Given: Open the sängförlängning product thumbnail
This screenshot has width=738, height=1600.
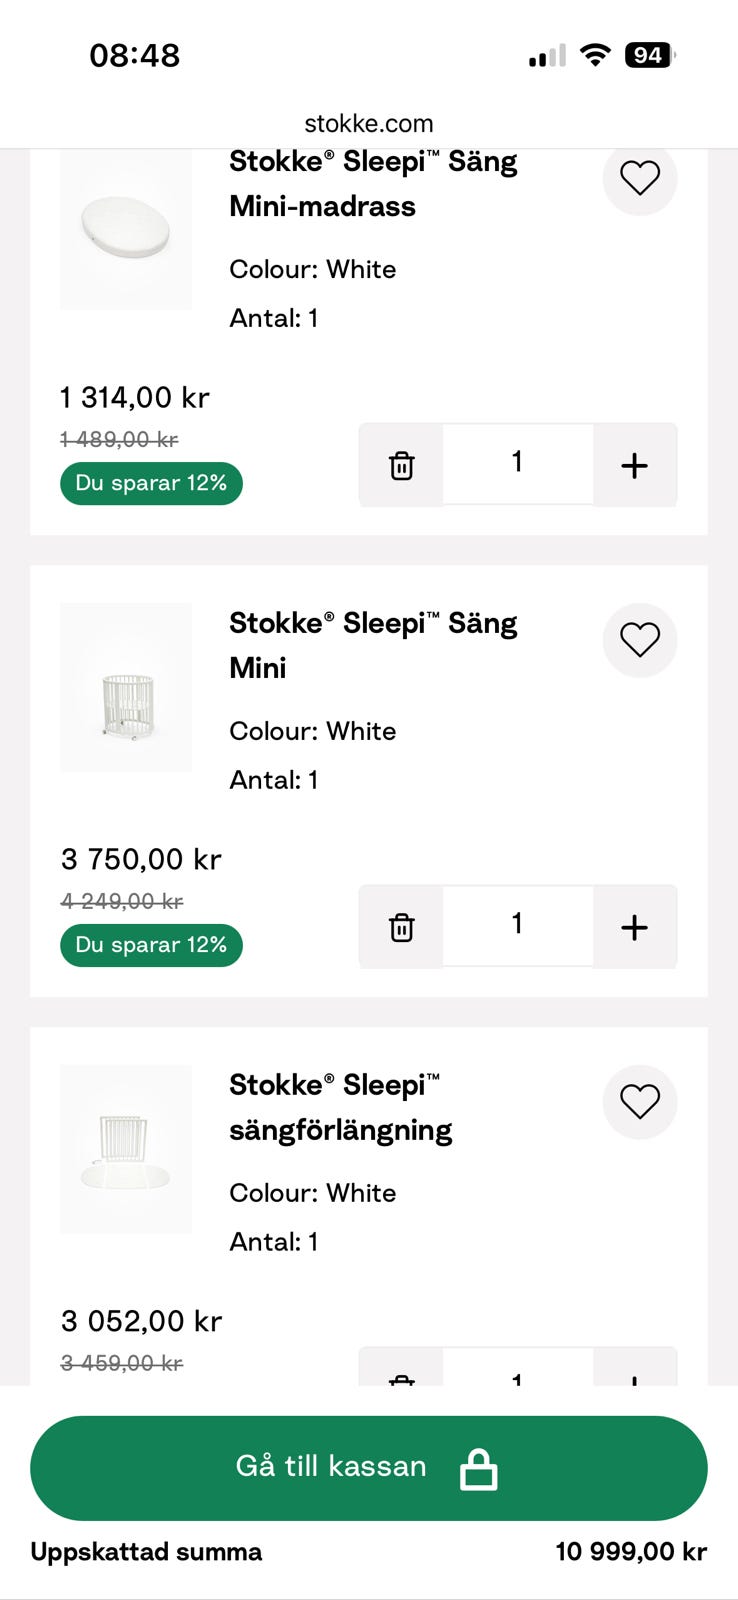Looking at the screenshot, I should click(x=126, y=1149).
